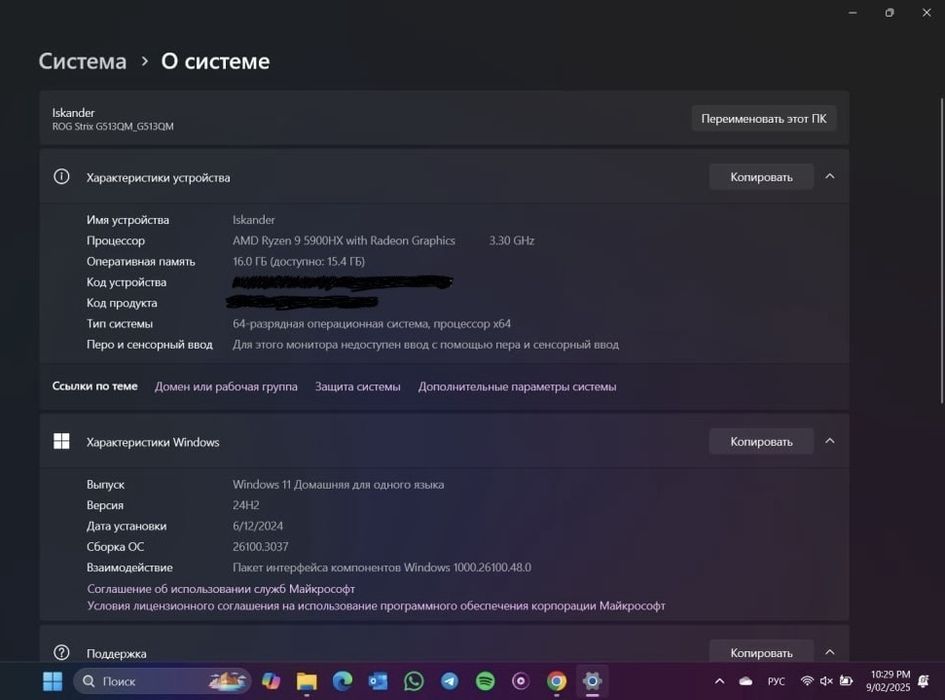Click the Перо и сенсорный ввод description
The image size is (945, 700).
[x=425, y=344]
